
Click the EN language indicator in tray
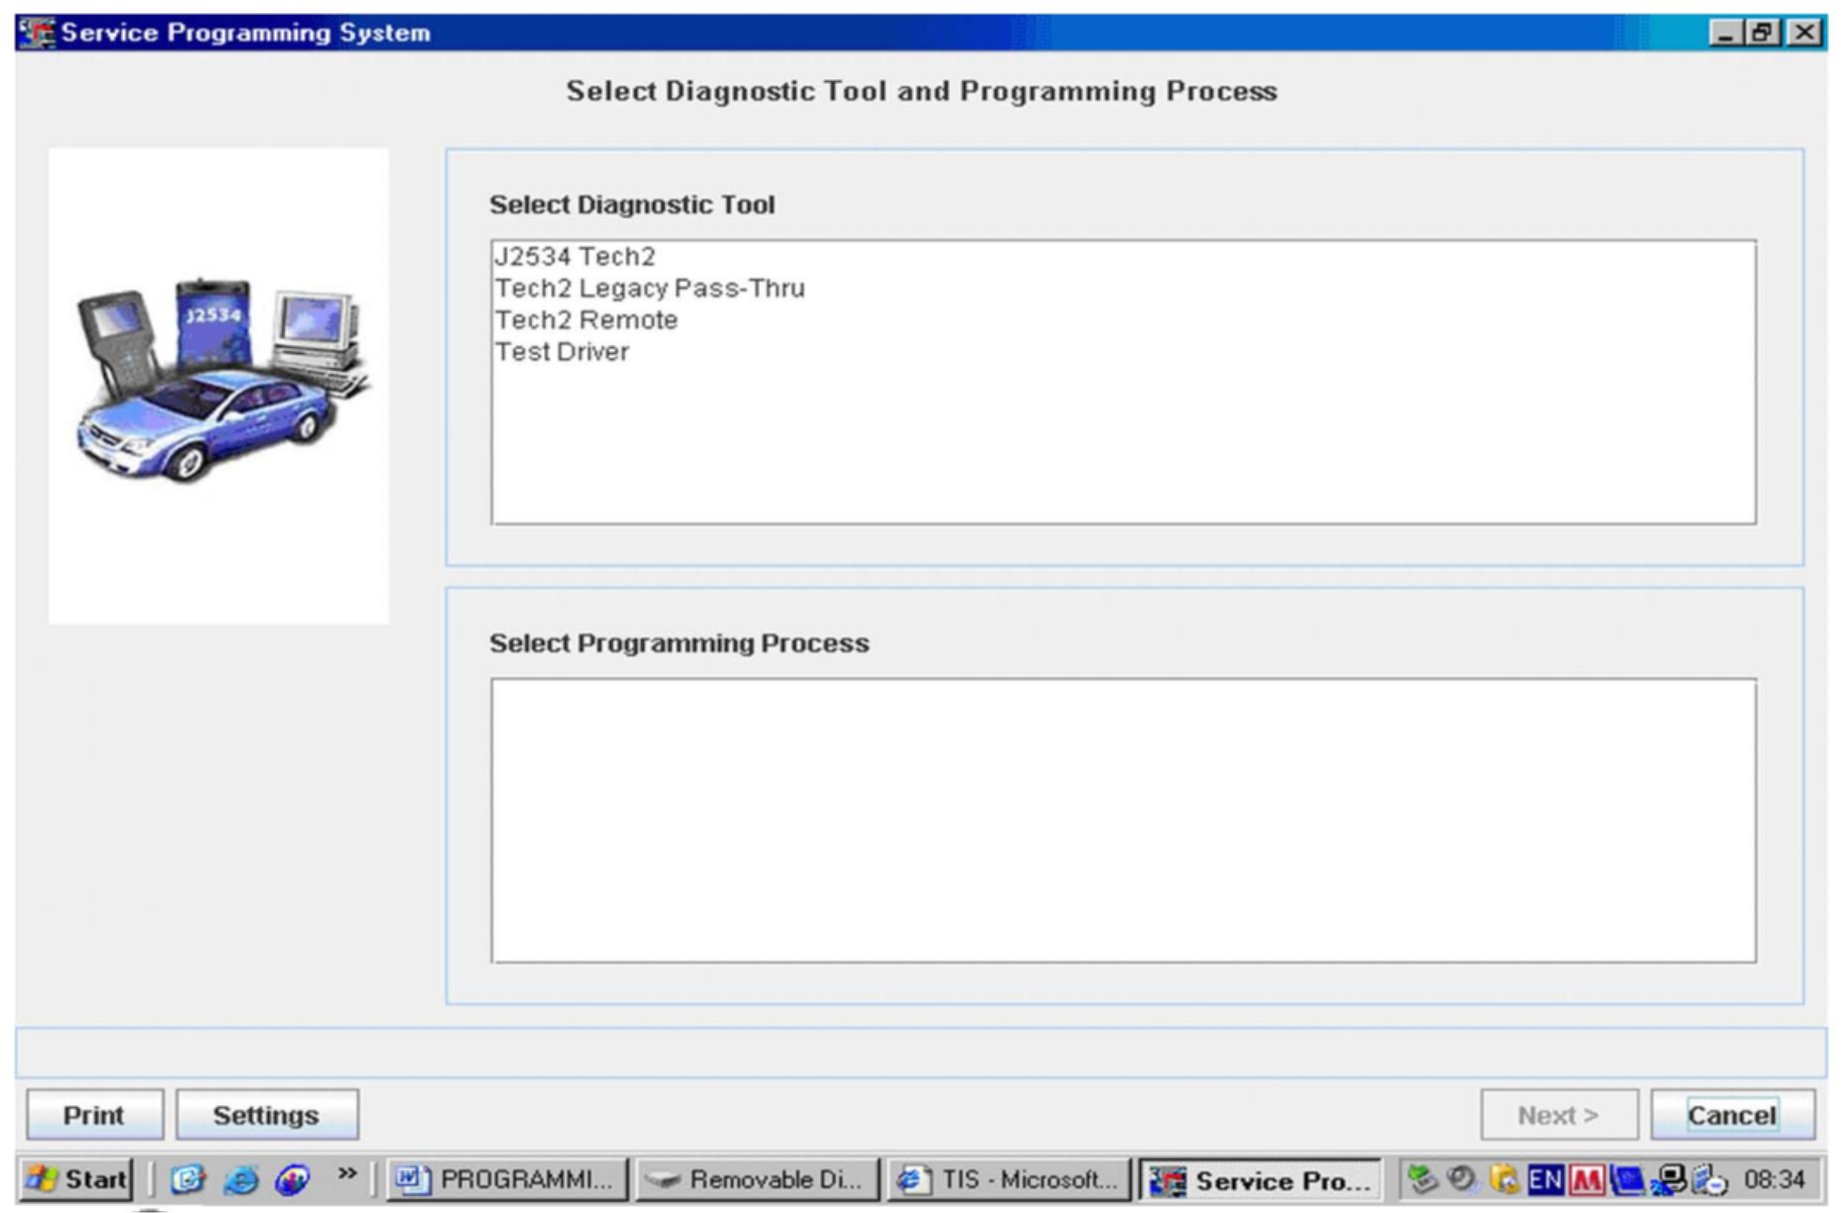1545,1180
